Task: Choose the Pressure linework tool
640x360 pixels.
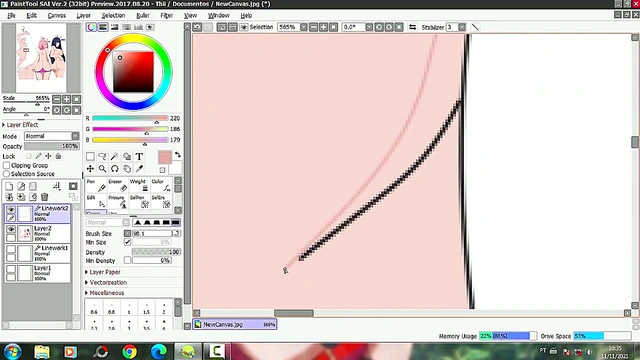Action: 118,202
